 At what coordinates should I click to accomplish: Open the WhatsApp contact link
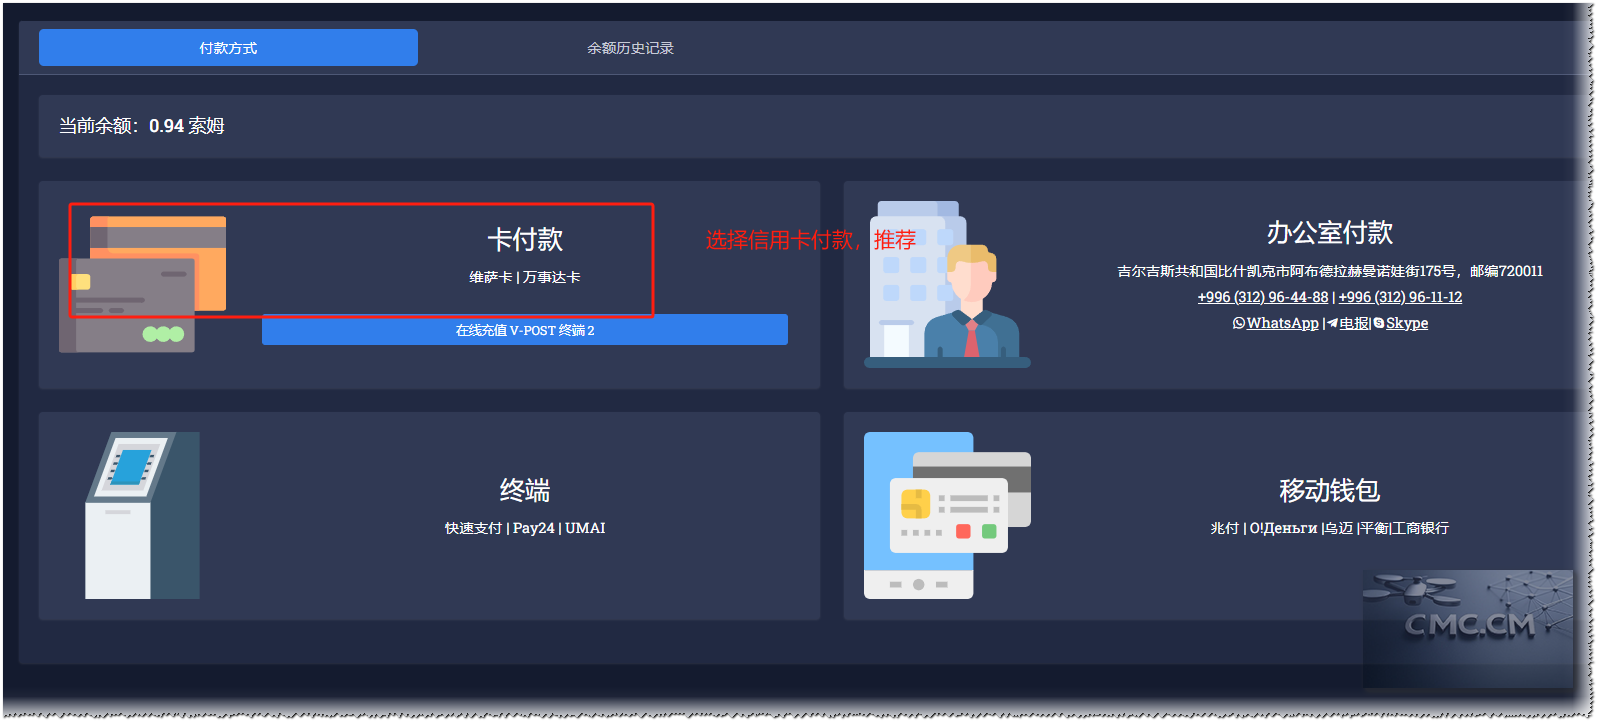click(x=1282, y=323)
